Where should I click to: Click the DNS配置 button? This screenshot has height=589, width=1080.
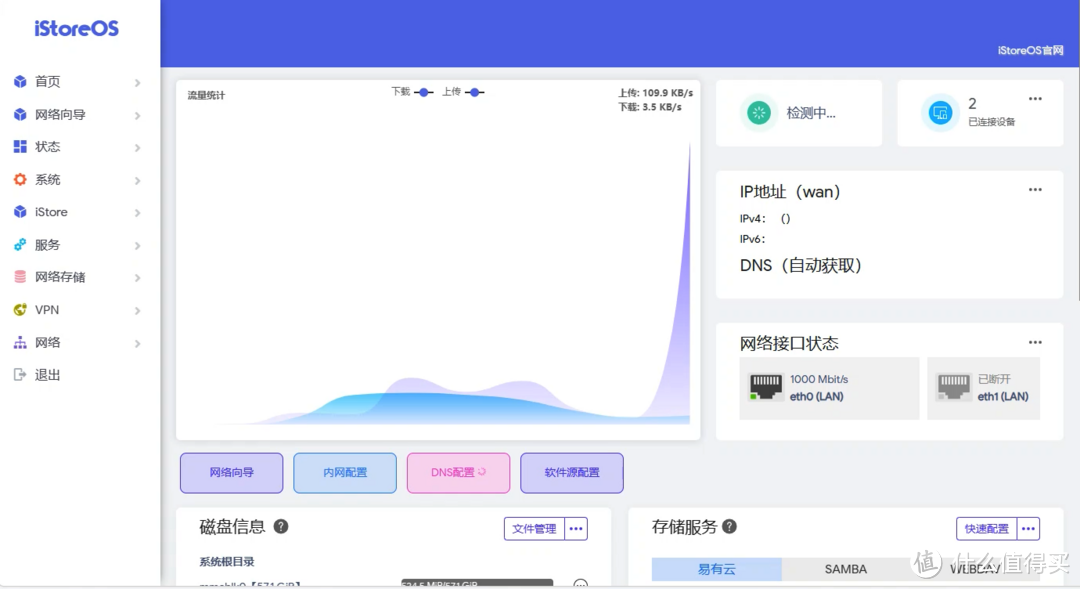pyautogui.click(x=458, y=473)
